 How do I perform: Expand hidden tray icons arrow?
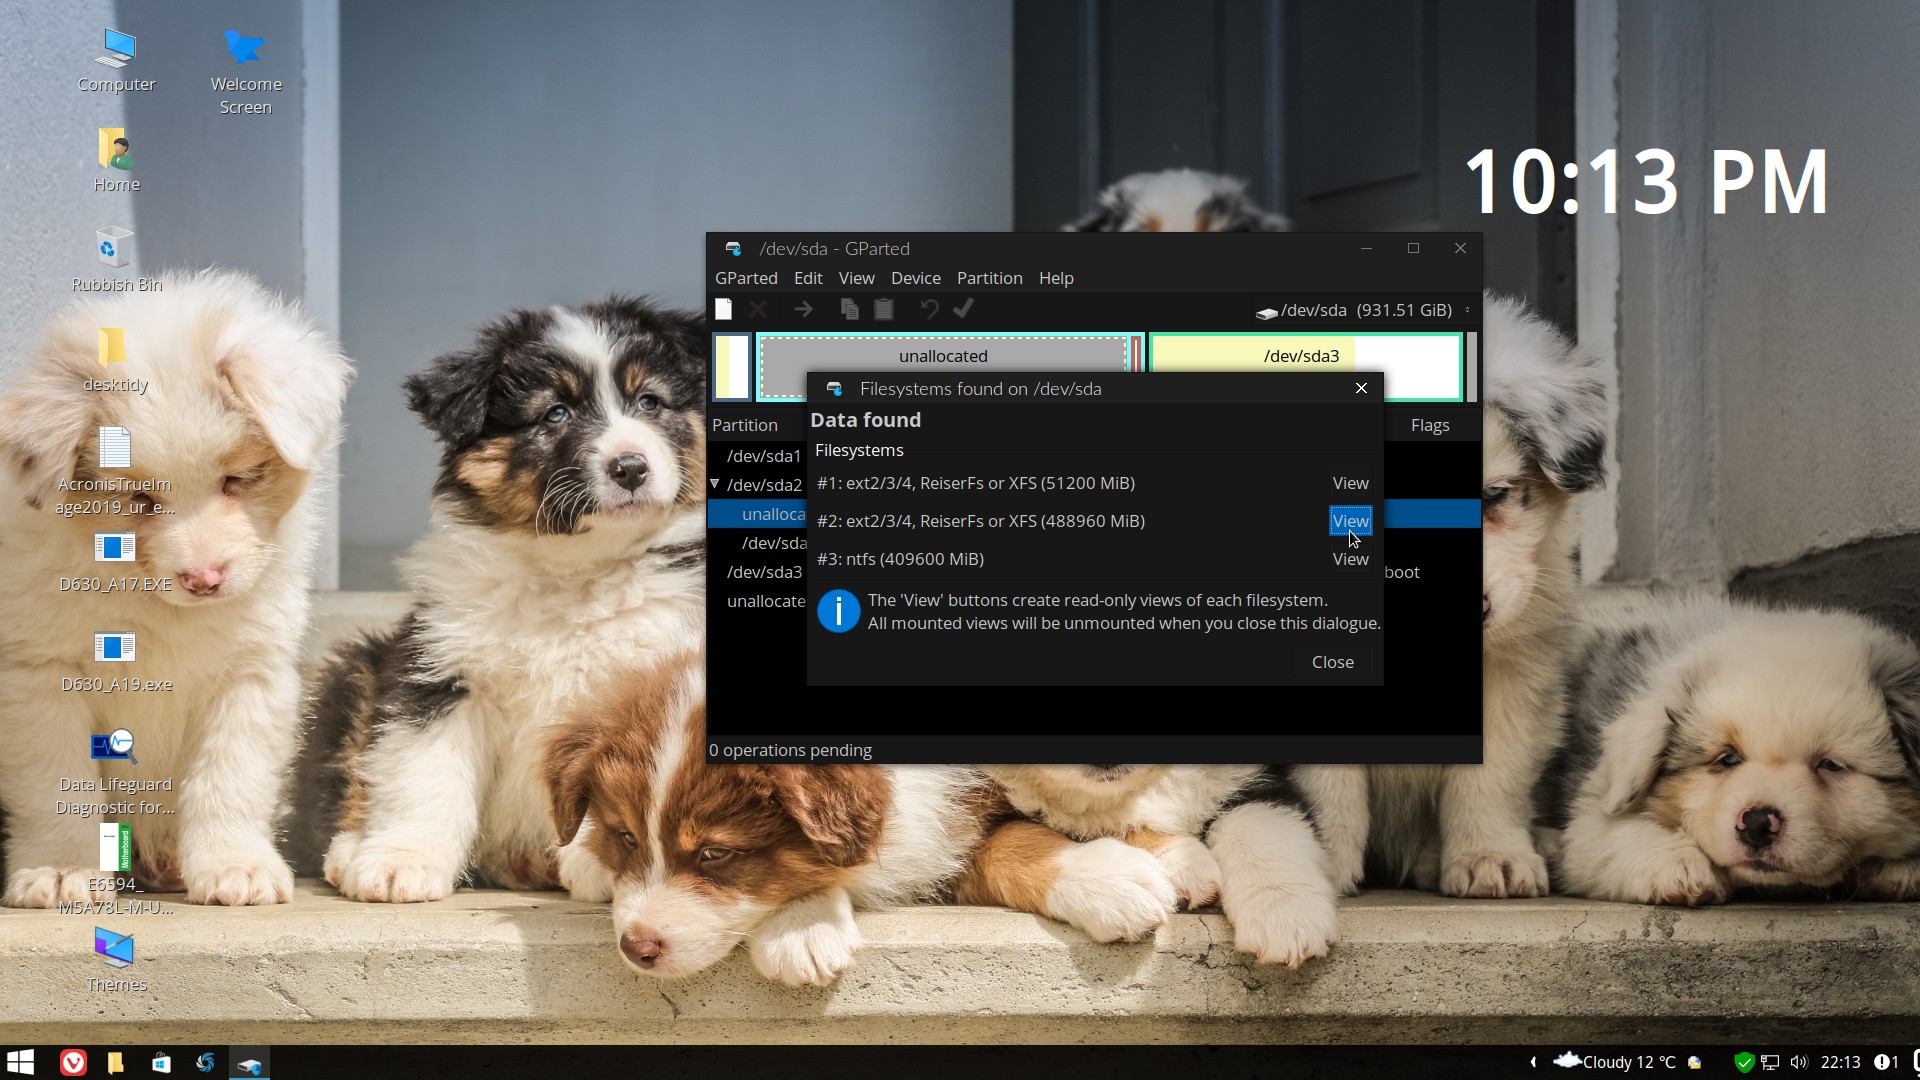tap(1533, 1062)
